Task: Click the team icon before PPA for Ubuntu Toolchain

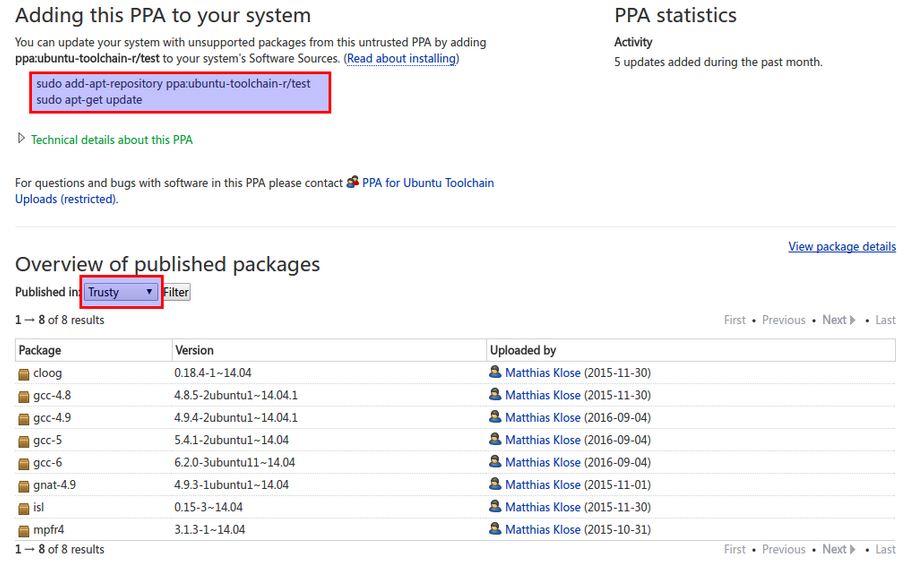Action: 352,182
